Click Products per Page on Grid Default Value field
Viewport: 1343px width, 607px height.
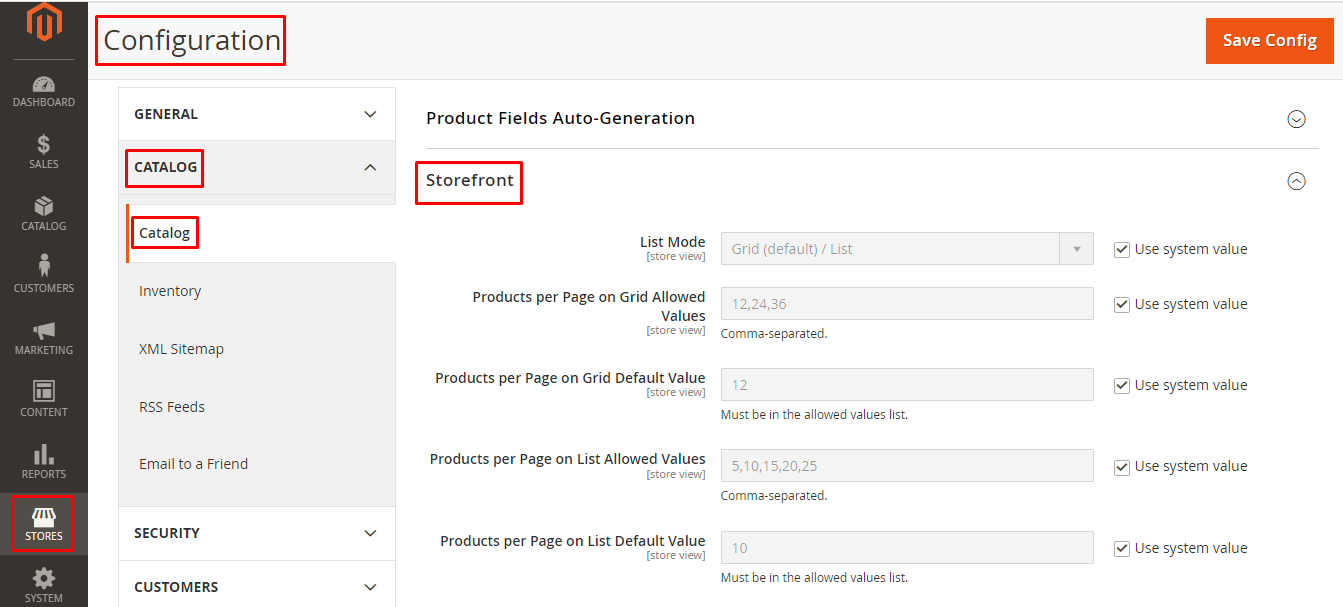click(907, 385)
